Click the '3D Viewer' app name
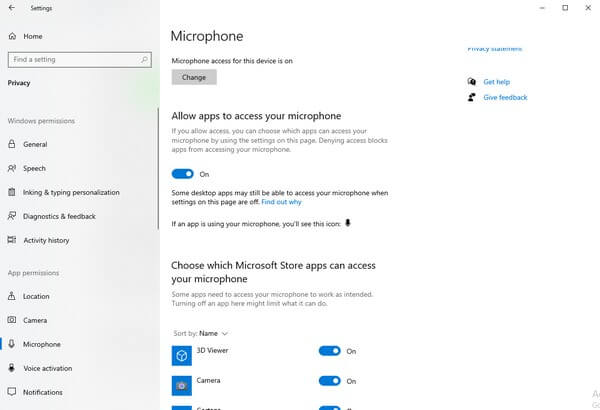 point(212,350)
